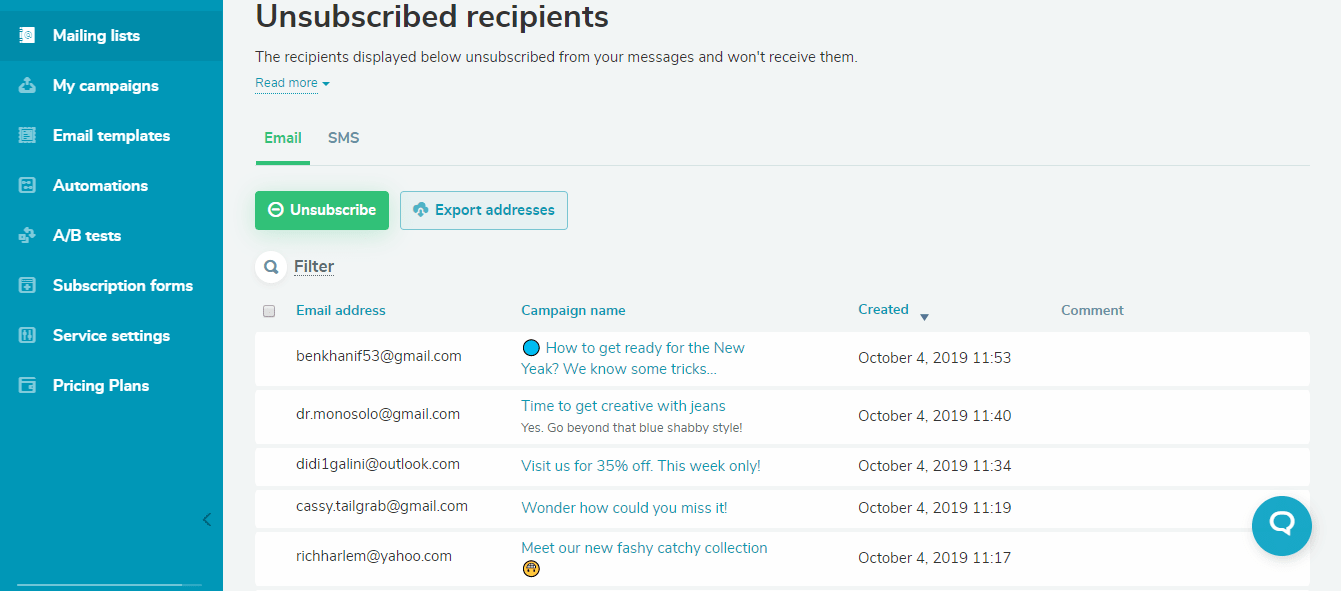Sort the list by Email address column
1341x591 pixels.
[x=340, y=310]
